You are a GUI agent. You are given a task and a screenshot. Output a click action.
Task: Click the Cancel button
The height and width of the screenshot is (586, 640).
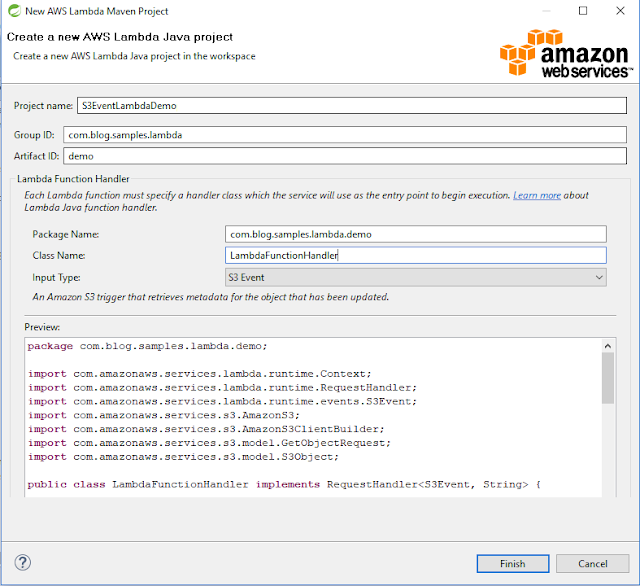(x=592, y=564)
